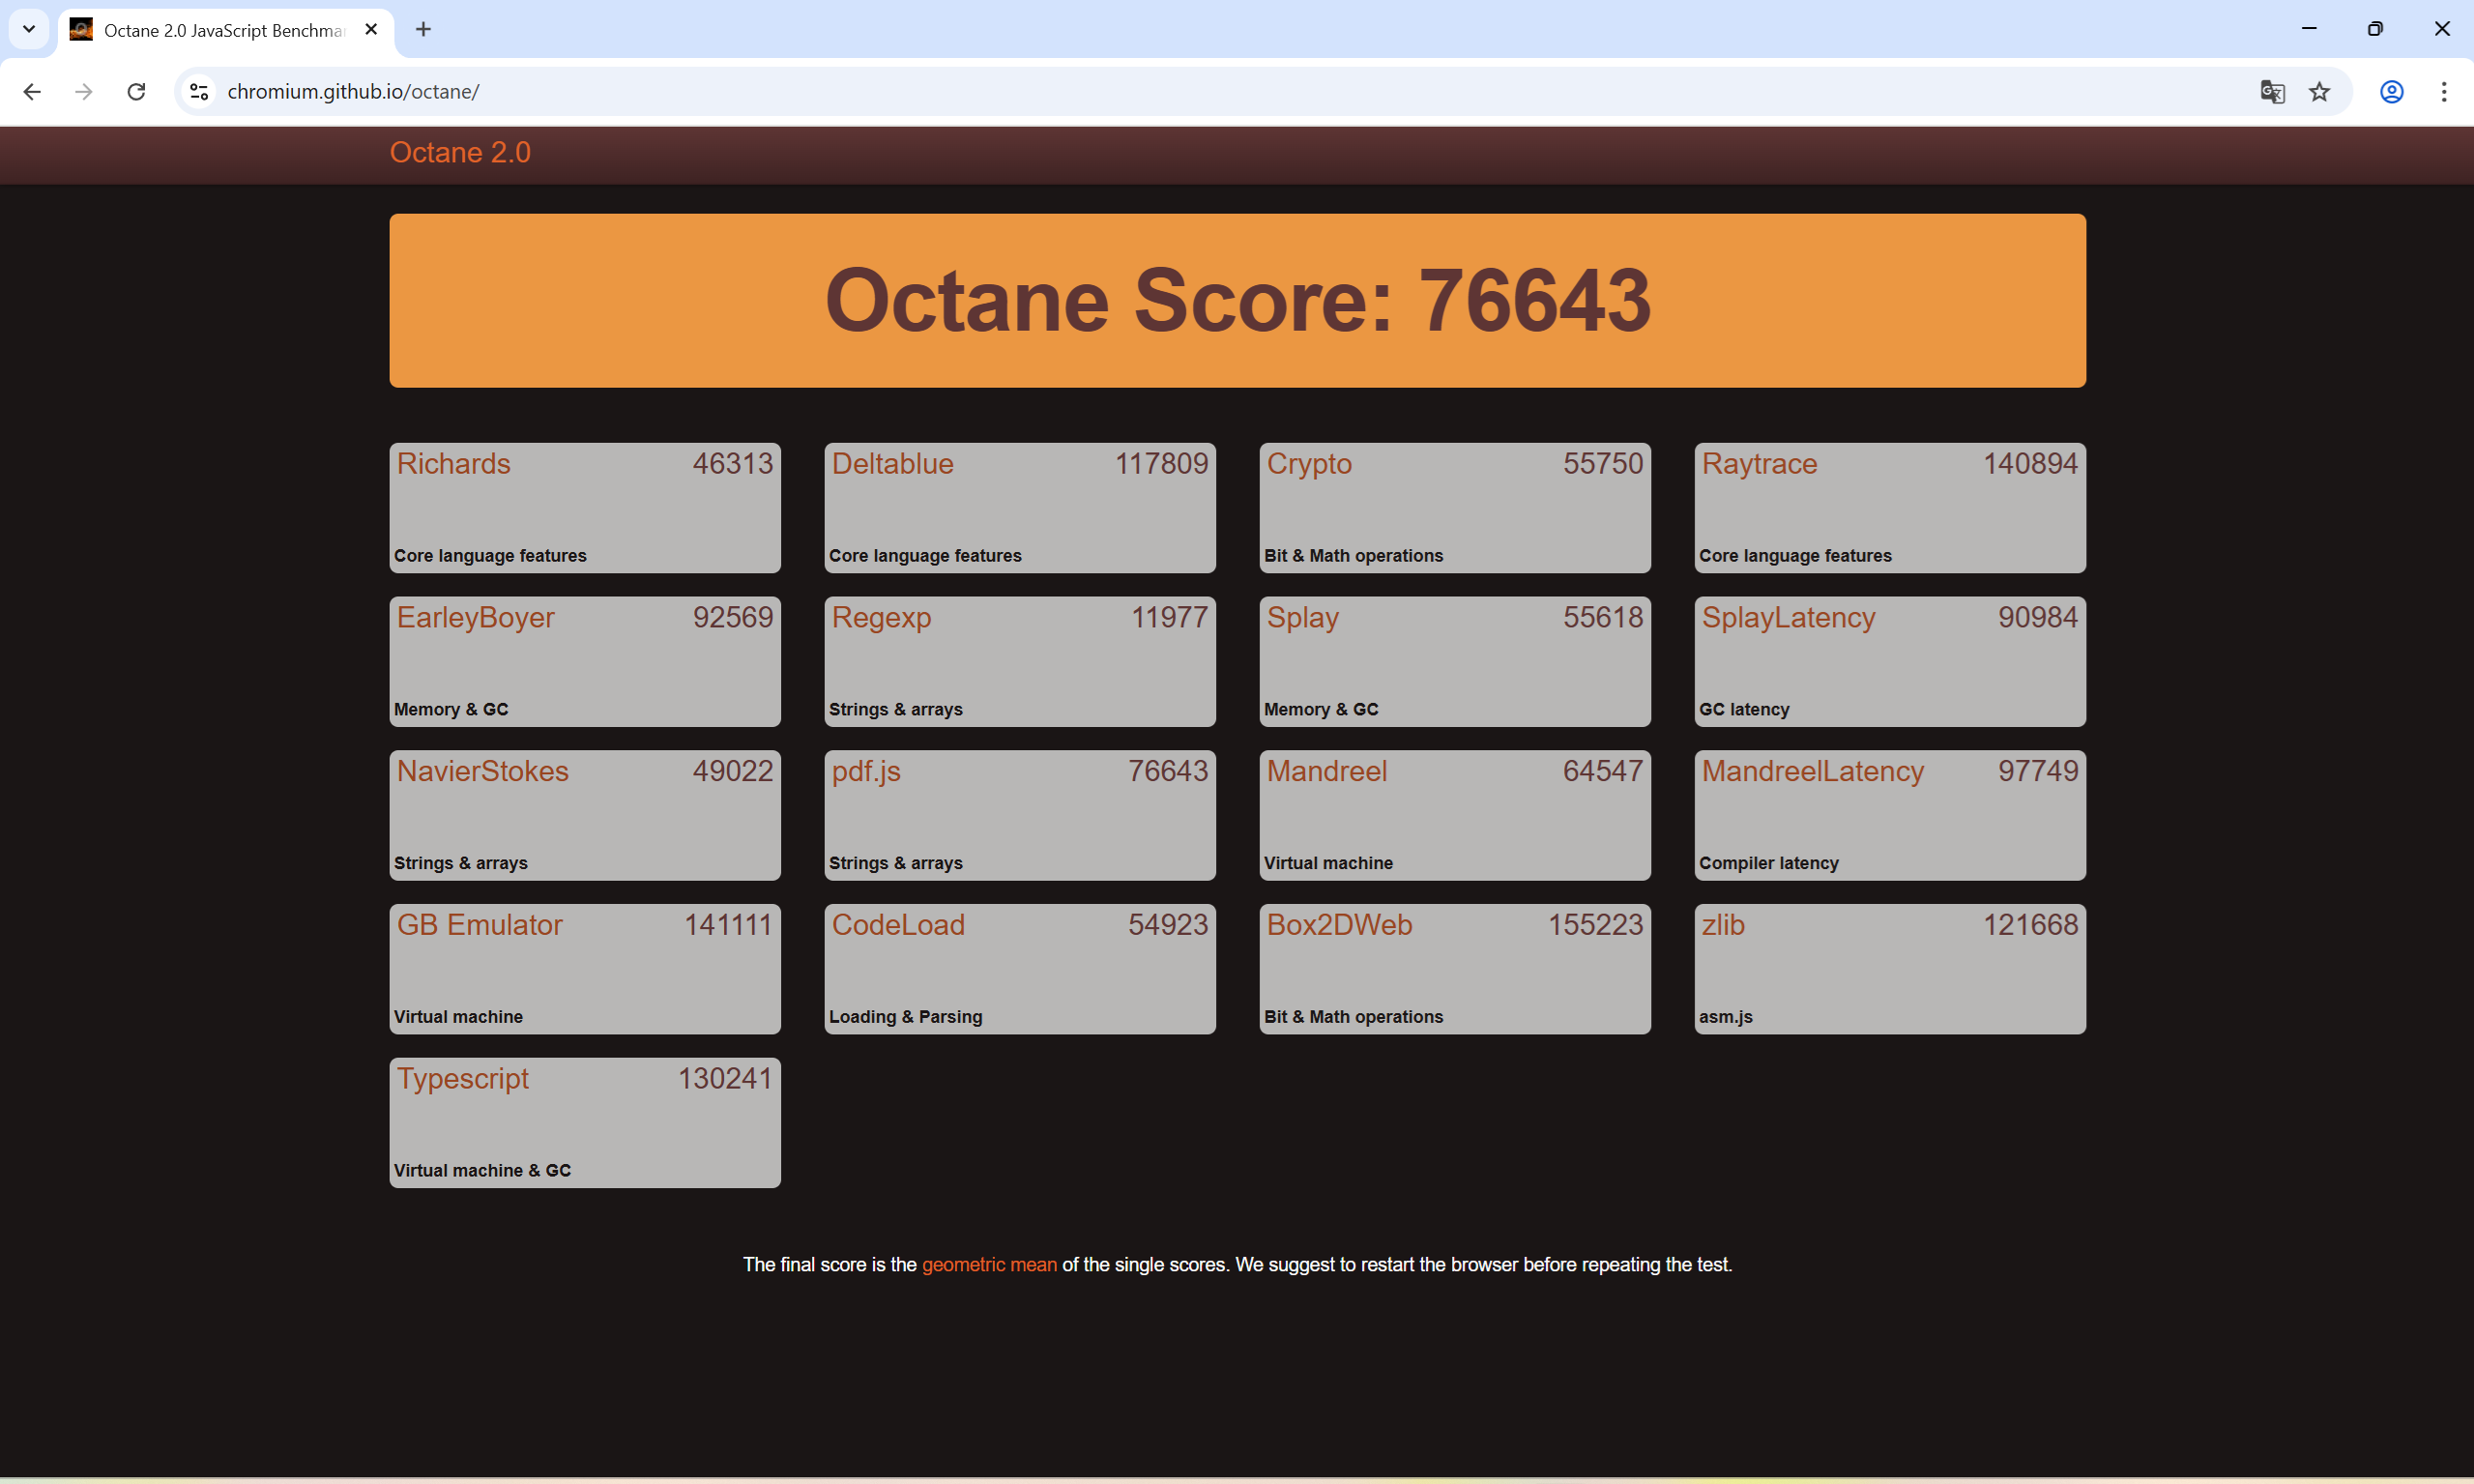Viewport: 2474px width, 1484px height.
Task: Click the browser back arrow
Action: pos(32,92)
